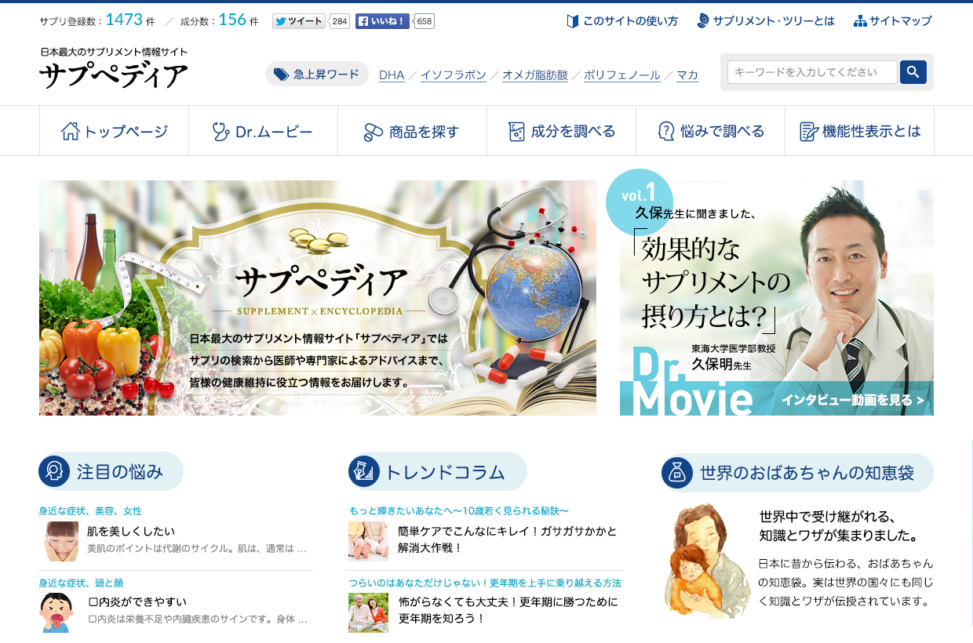Screen dimensions: 973x643
Task: Click the house icon for トップページ
Action: coord(70,131)
